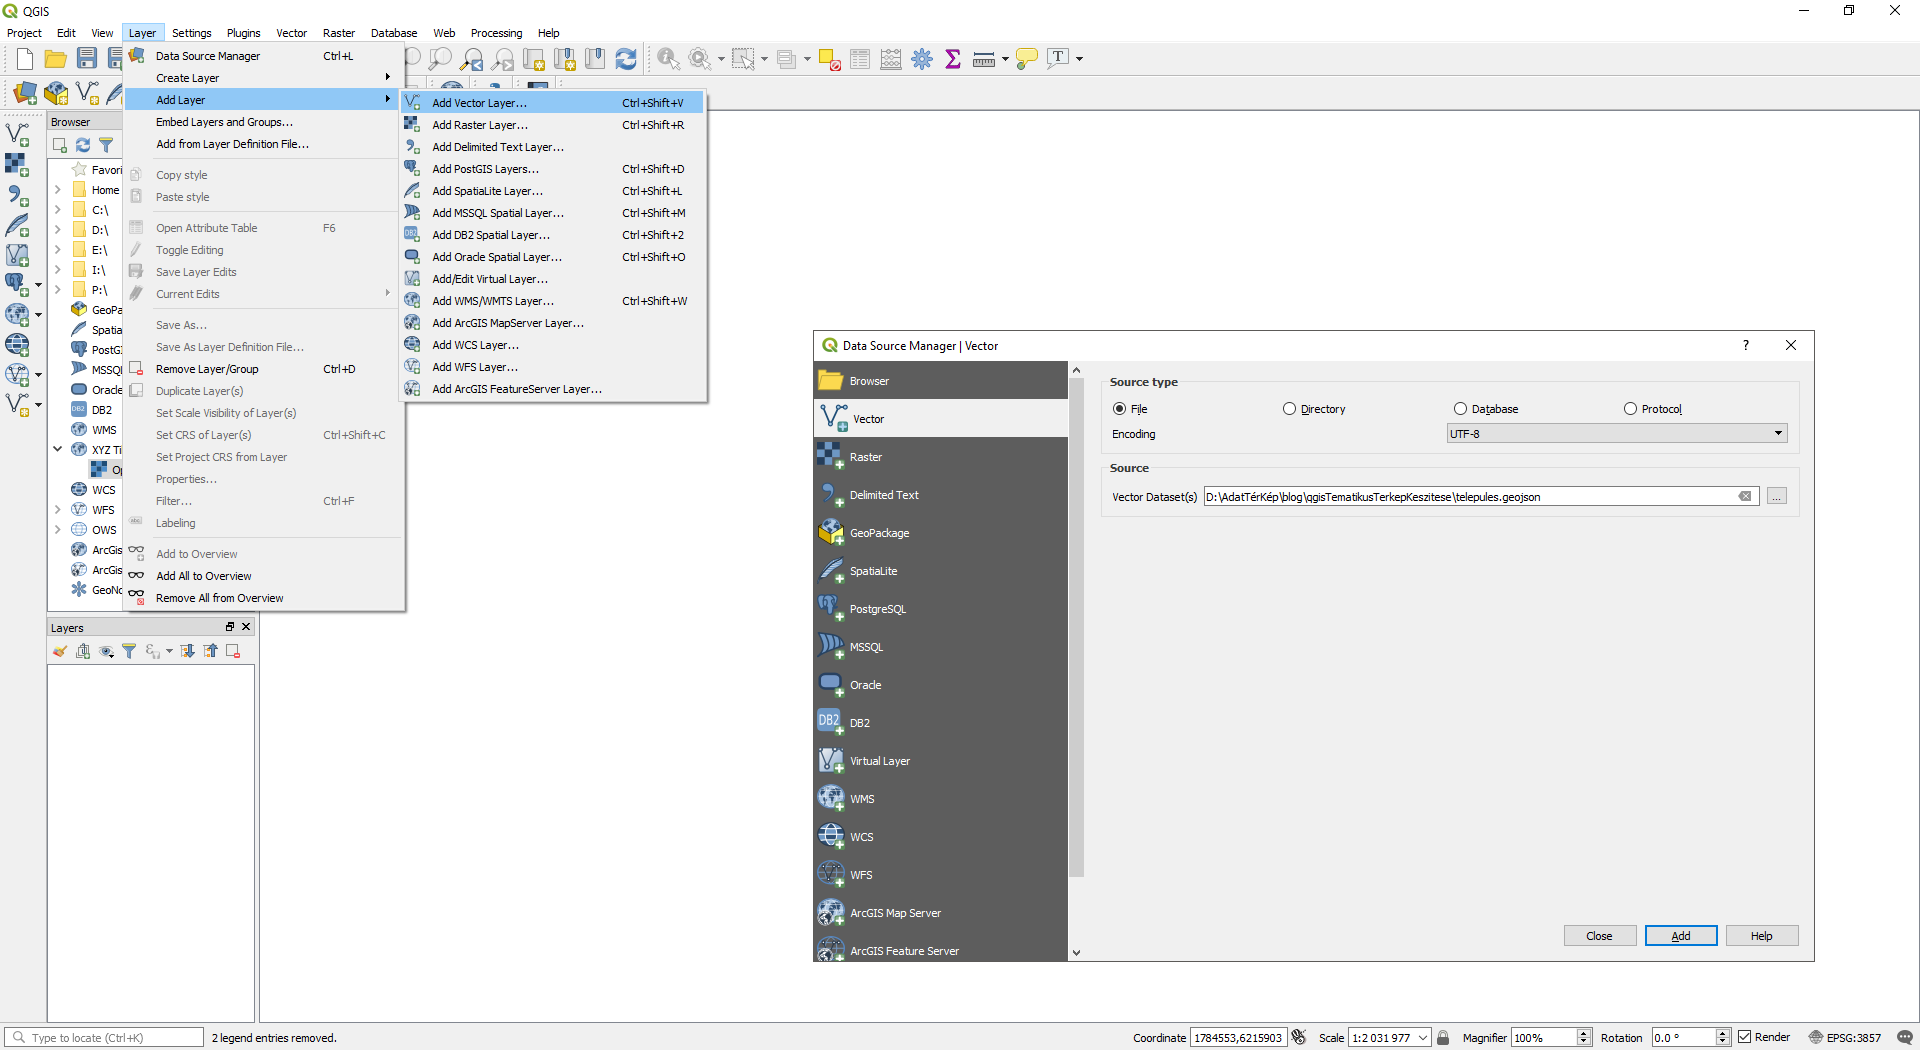Click Toggle extents icon beside coordinate field
This screenshot has height=1050, width=1920.
pyautogui.click(x=1298, y=1037)
